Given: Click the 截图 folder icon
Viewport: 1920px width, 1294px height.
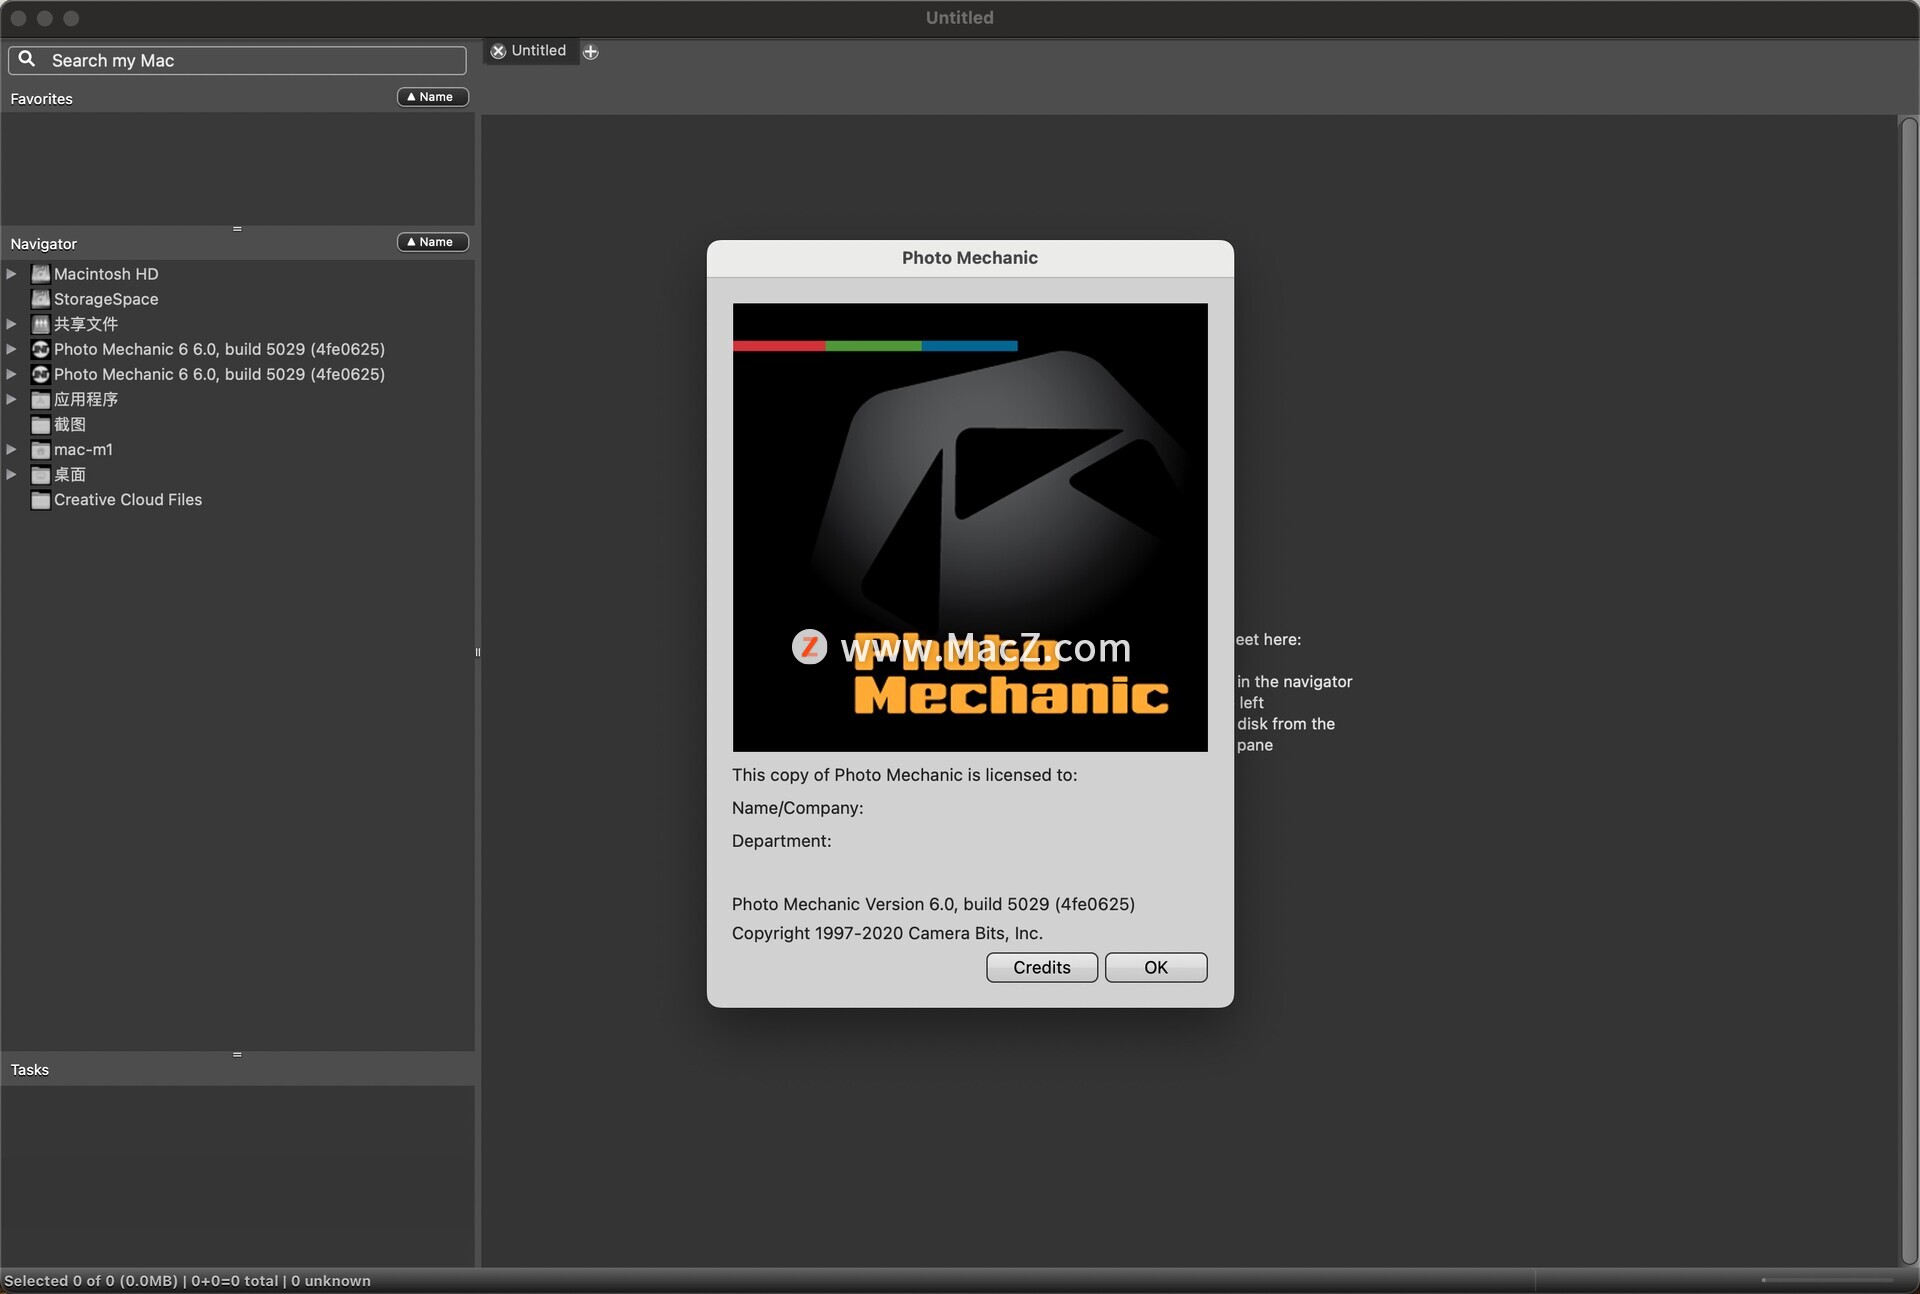Looking at the screenshot, I should [40, 424].
